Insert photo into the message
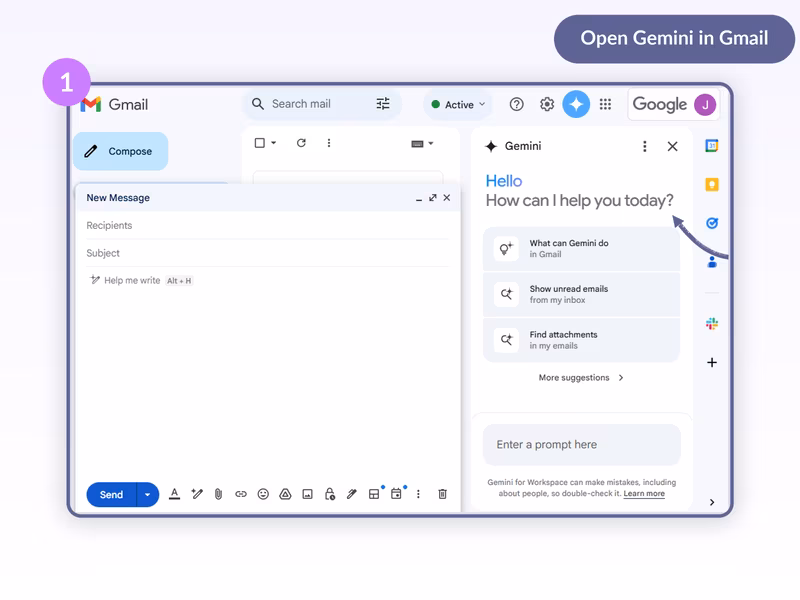800x600 pixels. pos(307,494)
